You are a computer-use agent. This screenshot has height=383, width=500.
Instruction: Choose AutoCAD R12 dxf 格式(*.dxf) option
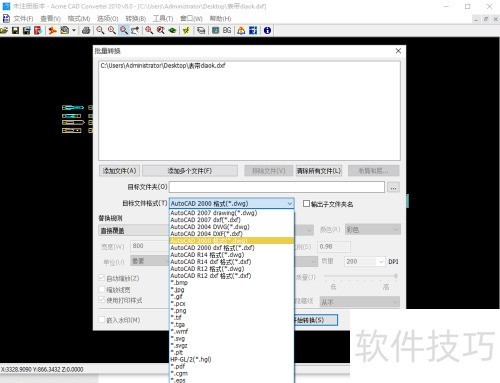pyautogui.click(x=232, y=276)
